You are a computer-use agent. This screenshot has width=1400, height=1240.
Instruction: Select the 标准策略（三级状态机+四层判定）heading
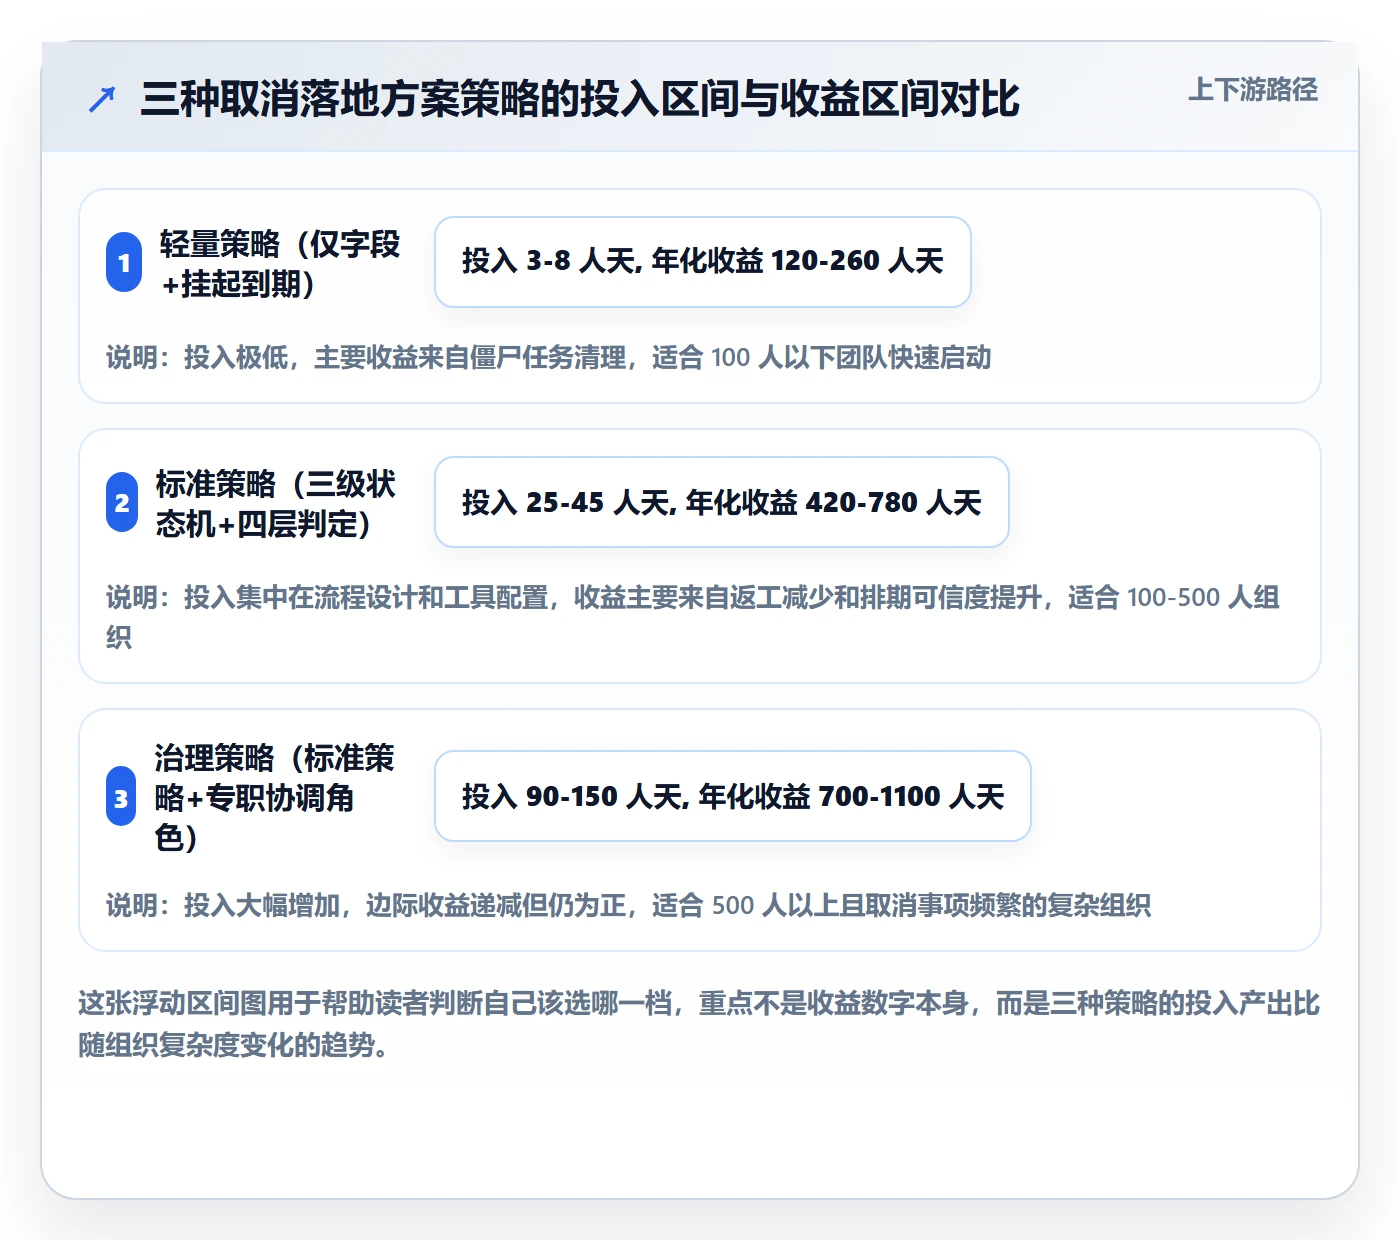276,503
